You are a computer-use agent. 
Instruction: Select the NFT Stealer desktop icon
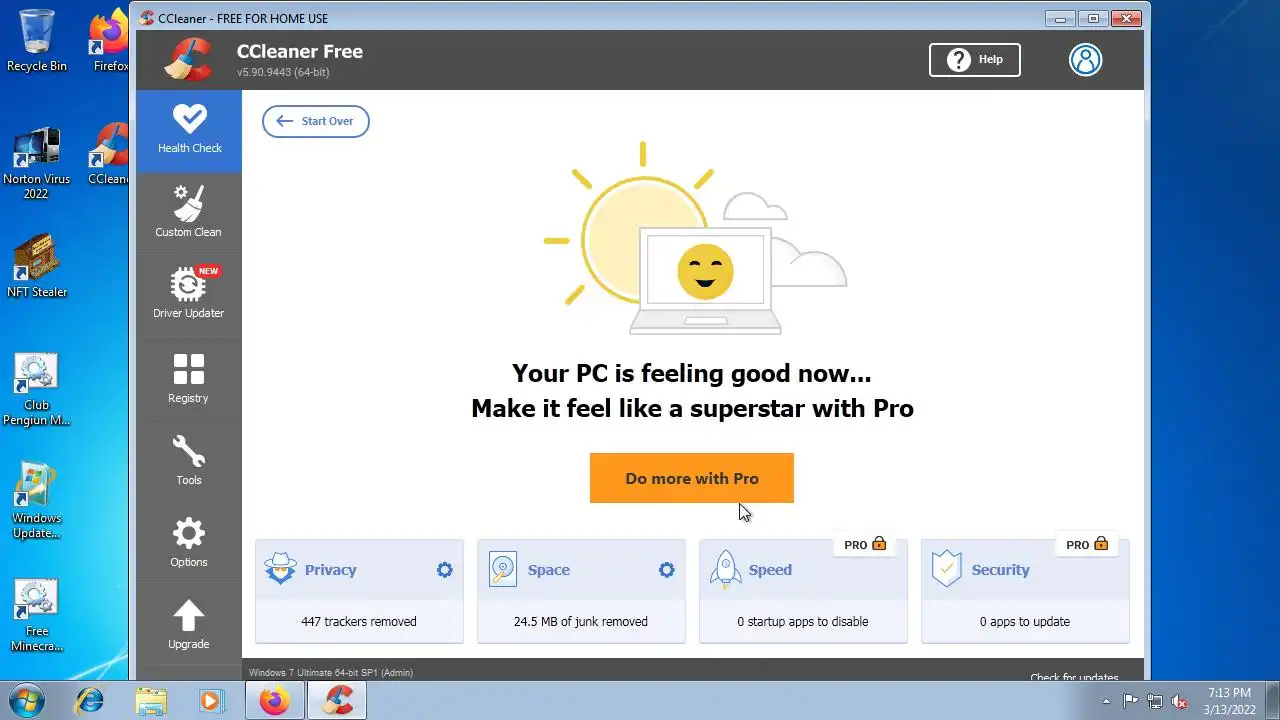[37, 267]
